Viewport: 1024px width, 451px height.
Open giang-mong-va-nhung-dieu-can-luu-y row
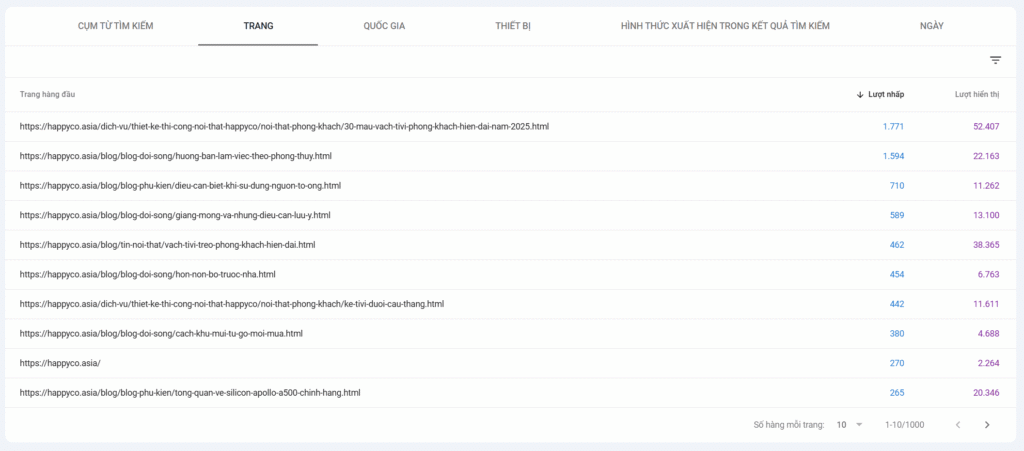coord(175,215)
